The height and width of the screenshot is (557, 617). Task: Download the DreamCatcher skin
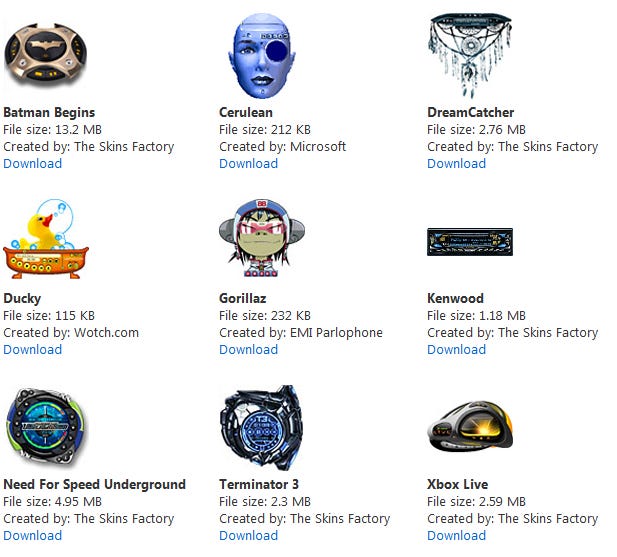(x=456, y=163)
